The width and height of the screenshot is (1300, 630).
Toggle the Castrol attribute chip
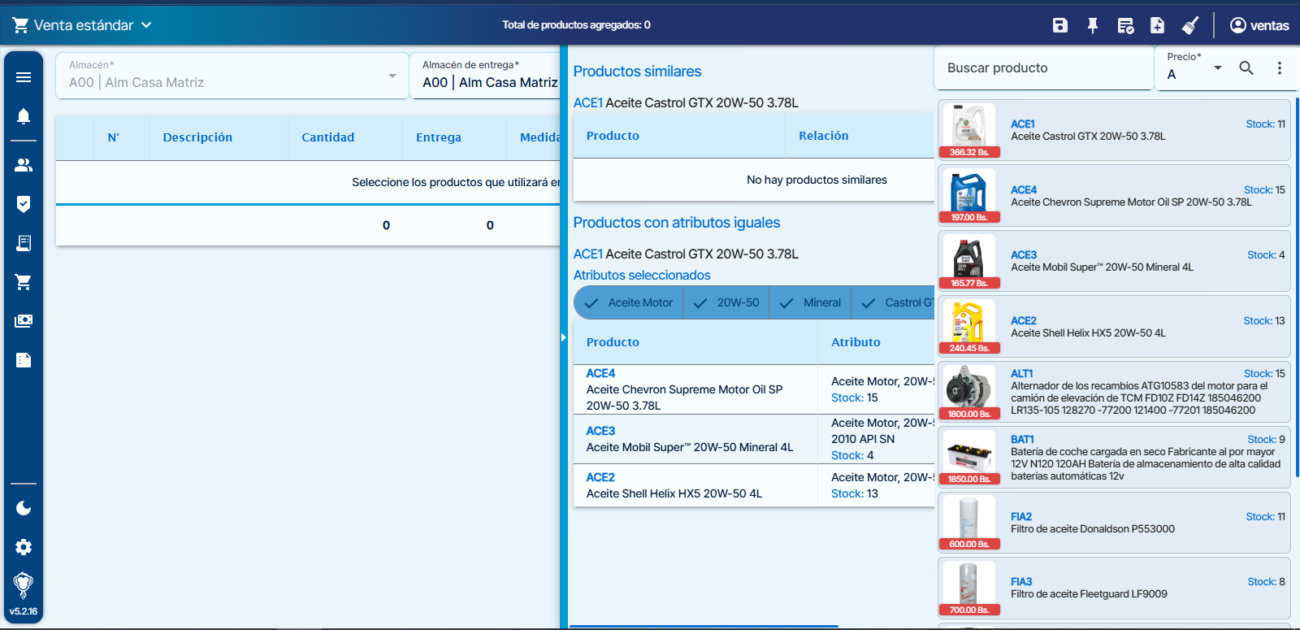[x=894, y=302]
